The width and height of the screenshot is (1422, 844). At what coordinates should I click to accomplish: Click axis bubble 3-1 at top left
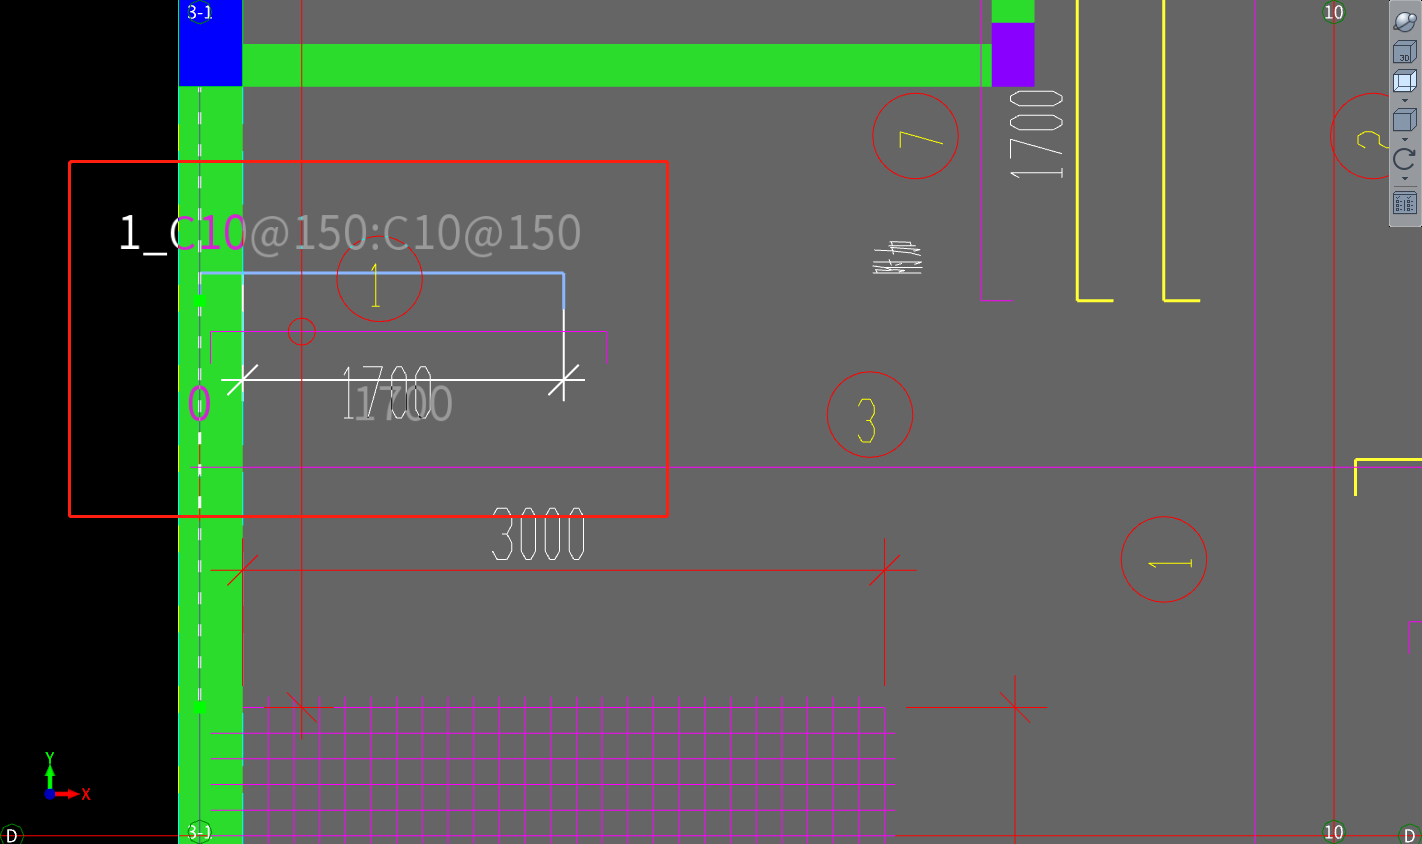(200, 12)
